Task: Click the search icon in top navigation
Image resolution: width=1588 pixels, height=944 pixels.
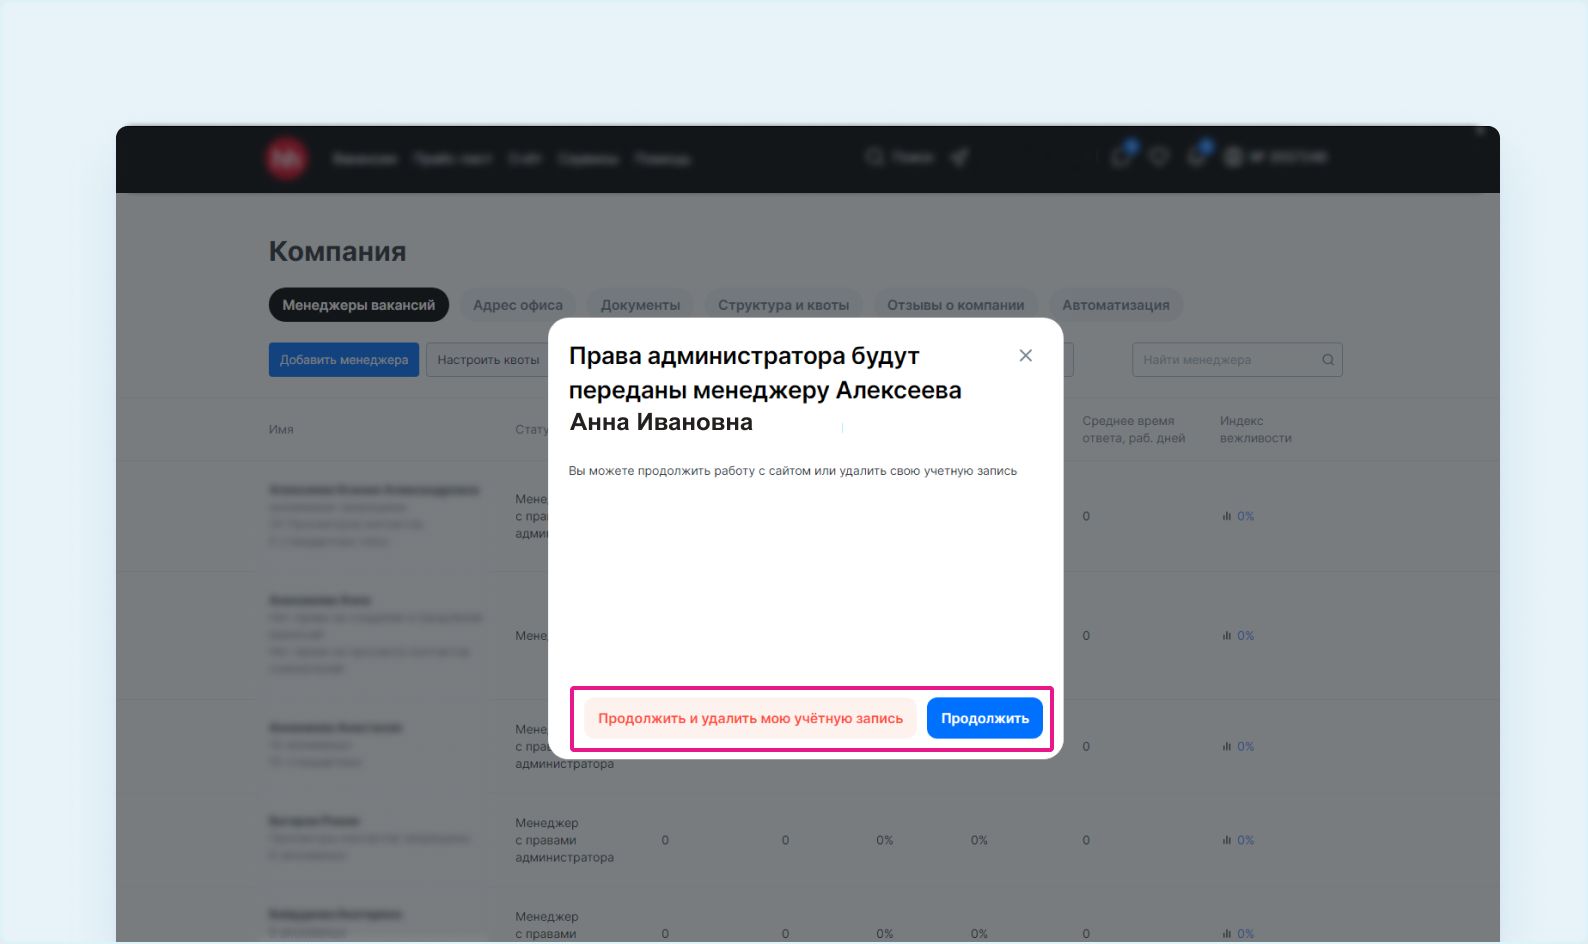Action: click(x=875, y=157)
